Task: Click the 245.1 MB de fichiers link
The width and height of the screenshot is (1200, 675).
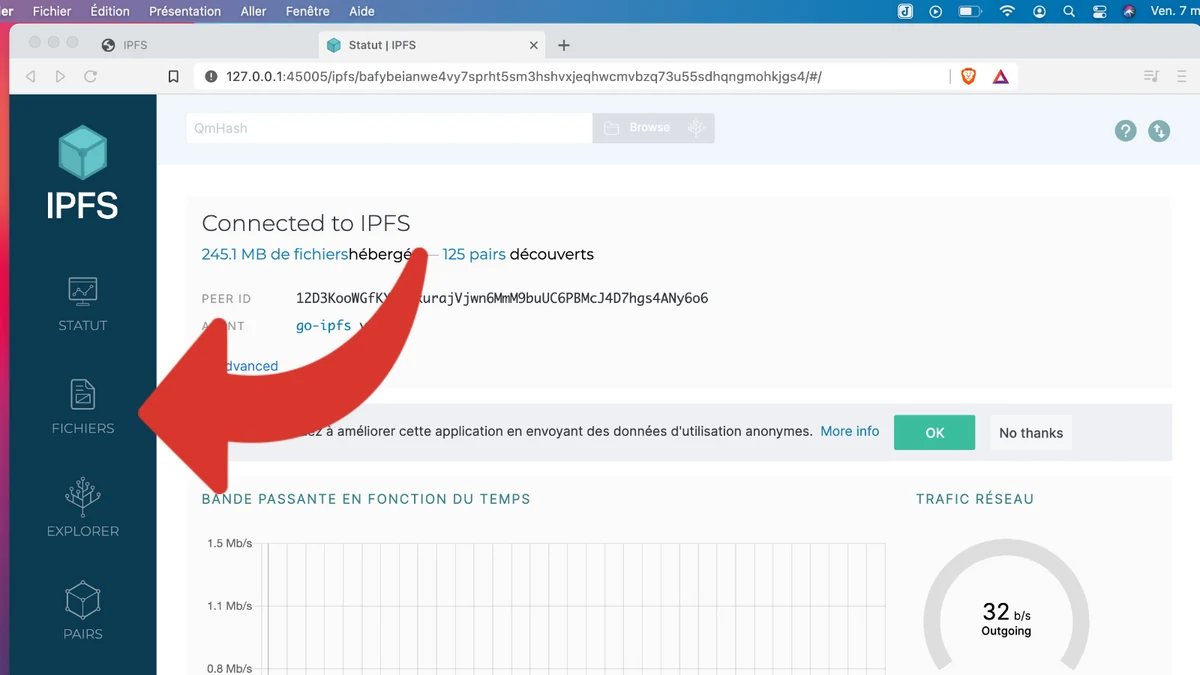Action: pyautogui.click(x=275, y=254)
